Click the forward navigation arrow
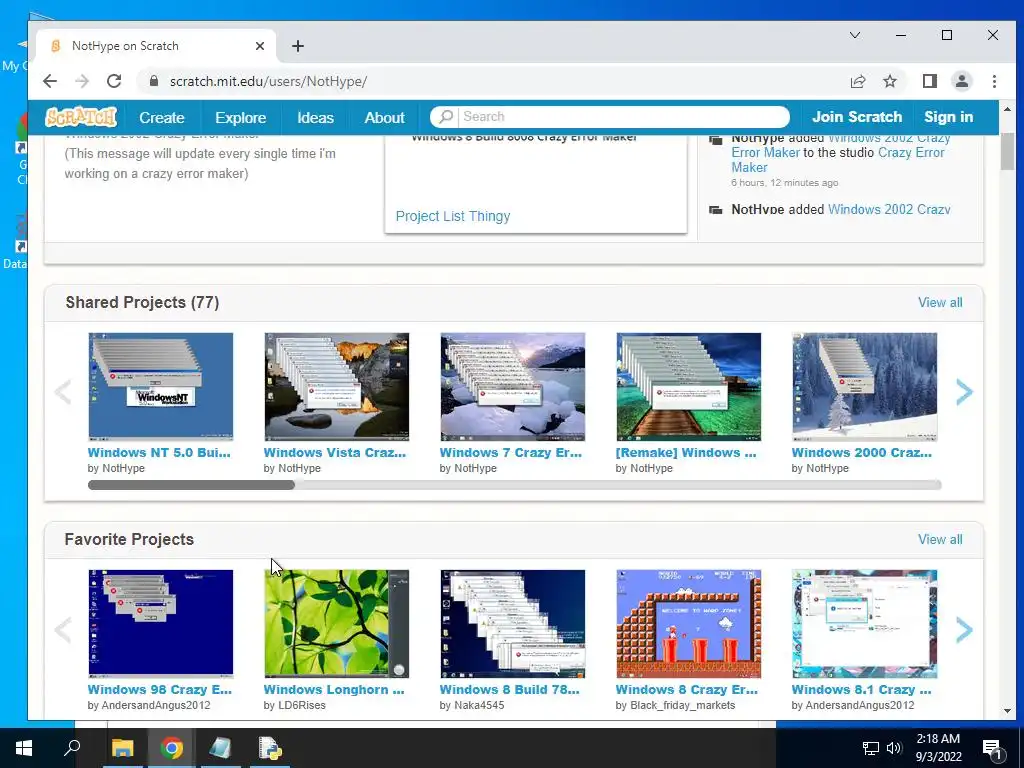 click(82, 81)
